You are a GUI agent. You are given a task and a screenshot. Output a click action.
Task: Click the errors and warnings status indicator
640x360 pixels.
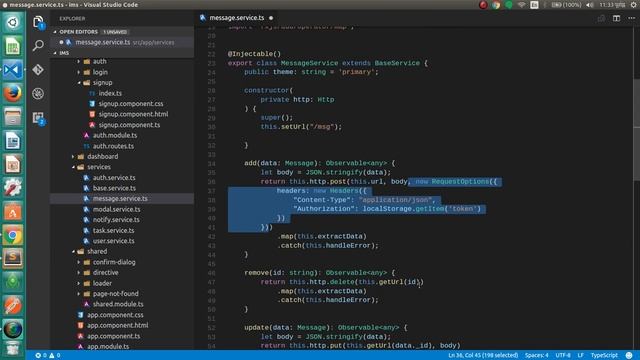click(x=48, y=355)
